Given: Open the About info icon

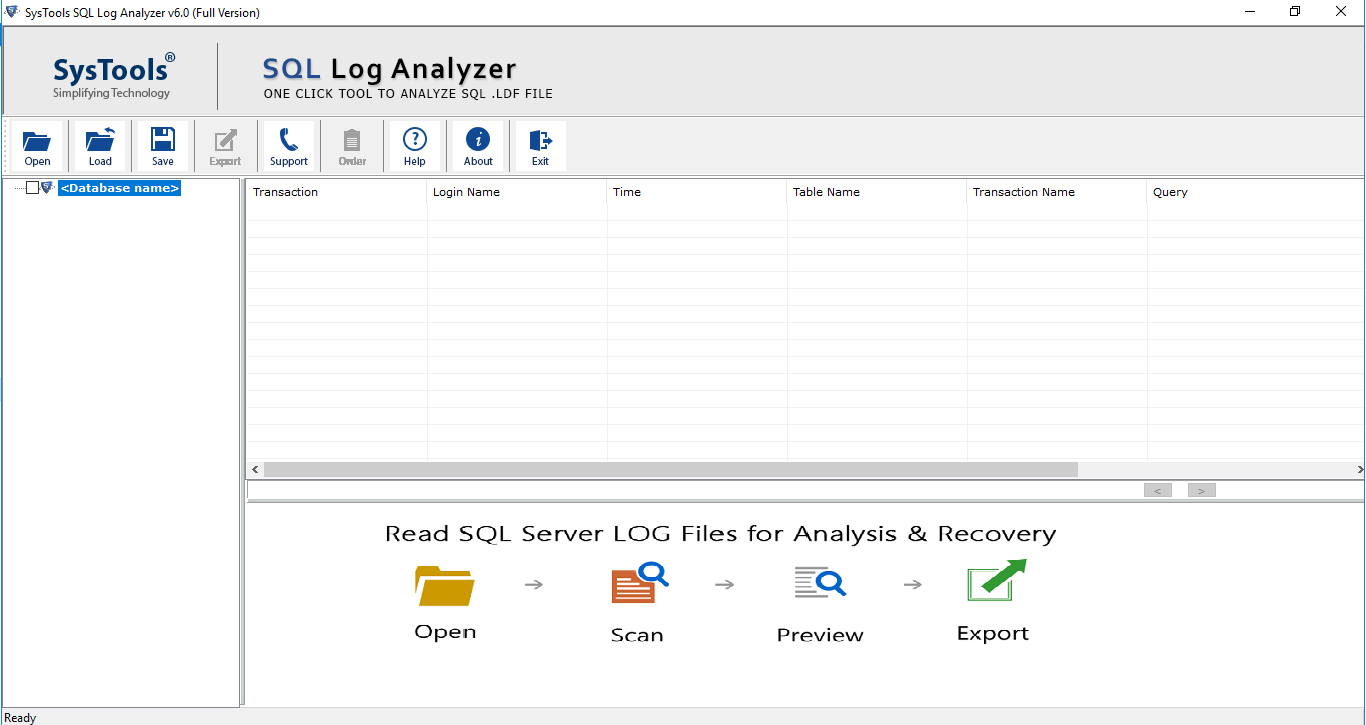Looking at the screenshot, I should [x=478, y=146].
